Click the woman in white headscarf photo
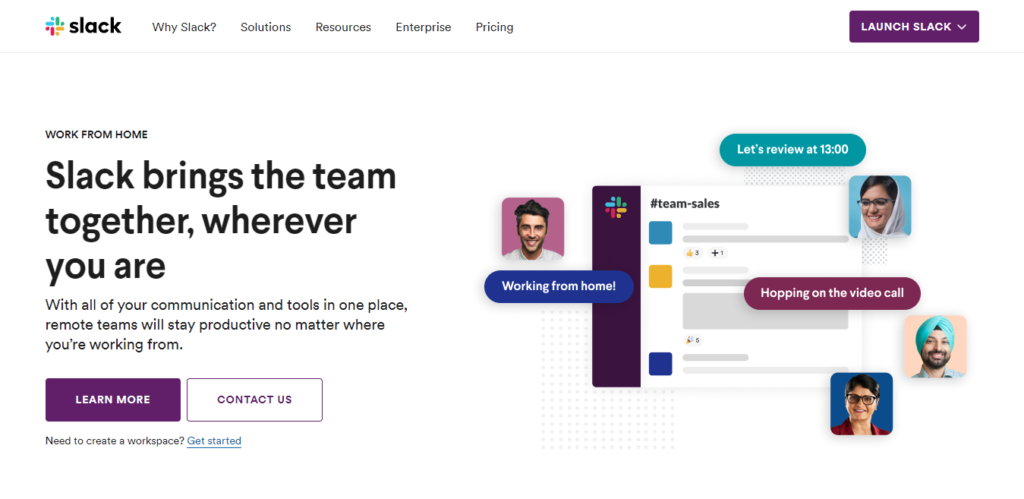The image size is (1024, 499). [x=880, y=206]
